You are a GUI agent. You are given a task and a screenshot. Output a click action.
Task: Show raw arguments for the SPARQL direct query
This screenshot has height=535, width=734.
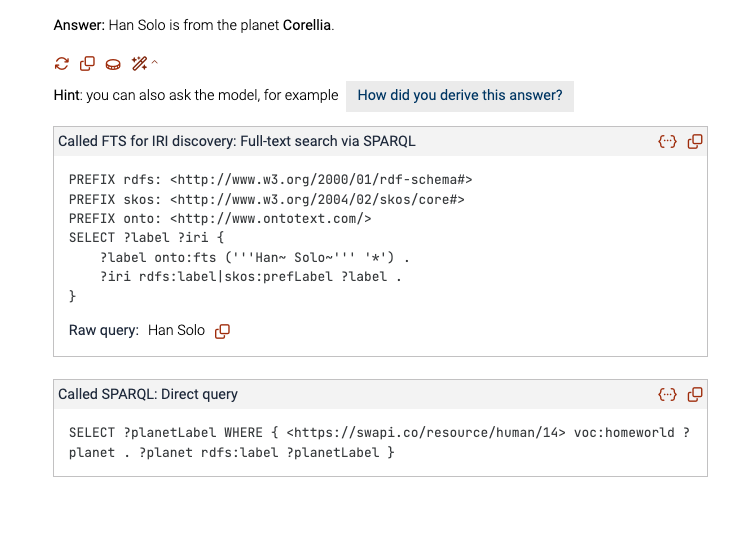(x=668, y=395)
